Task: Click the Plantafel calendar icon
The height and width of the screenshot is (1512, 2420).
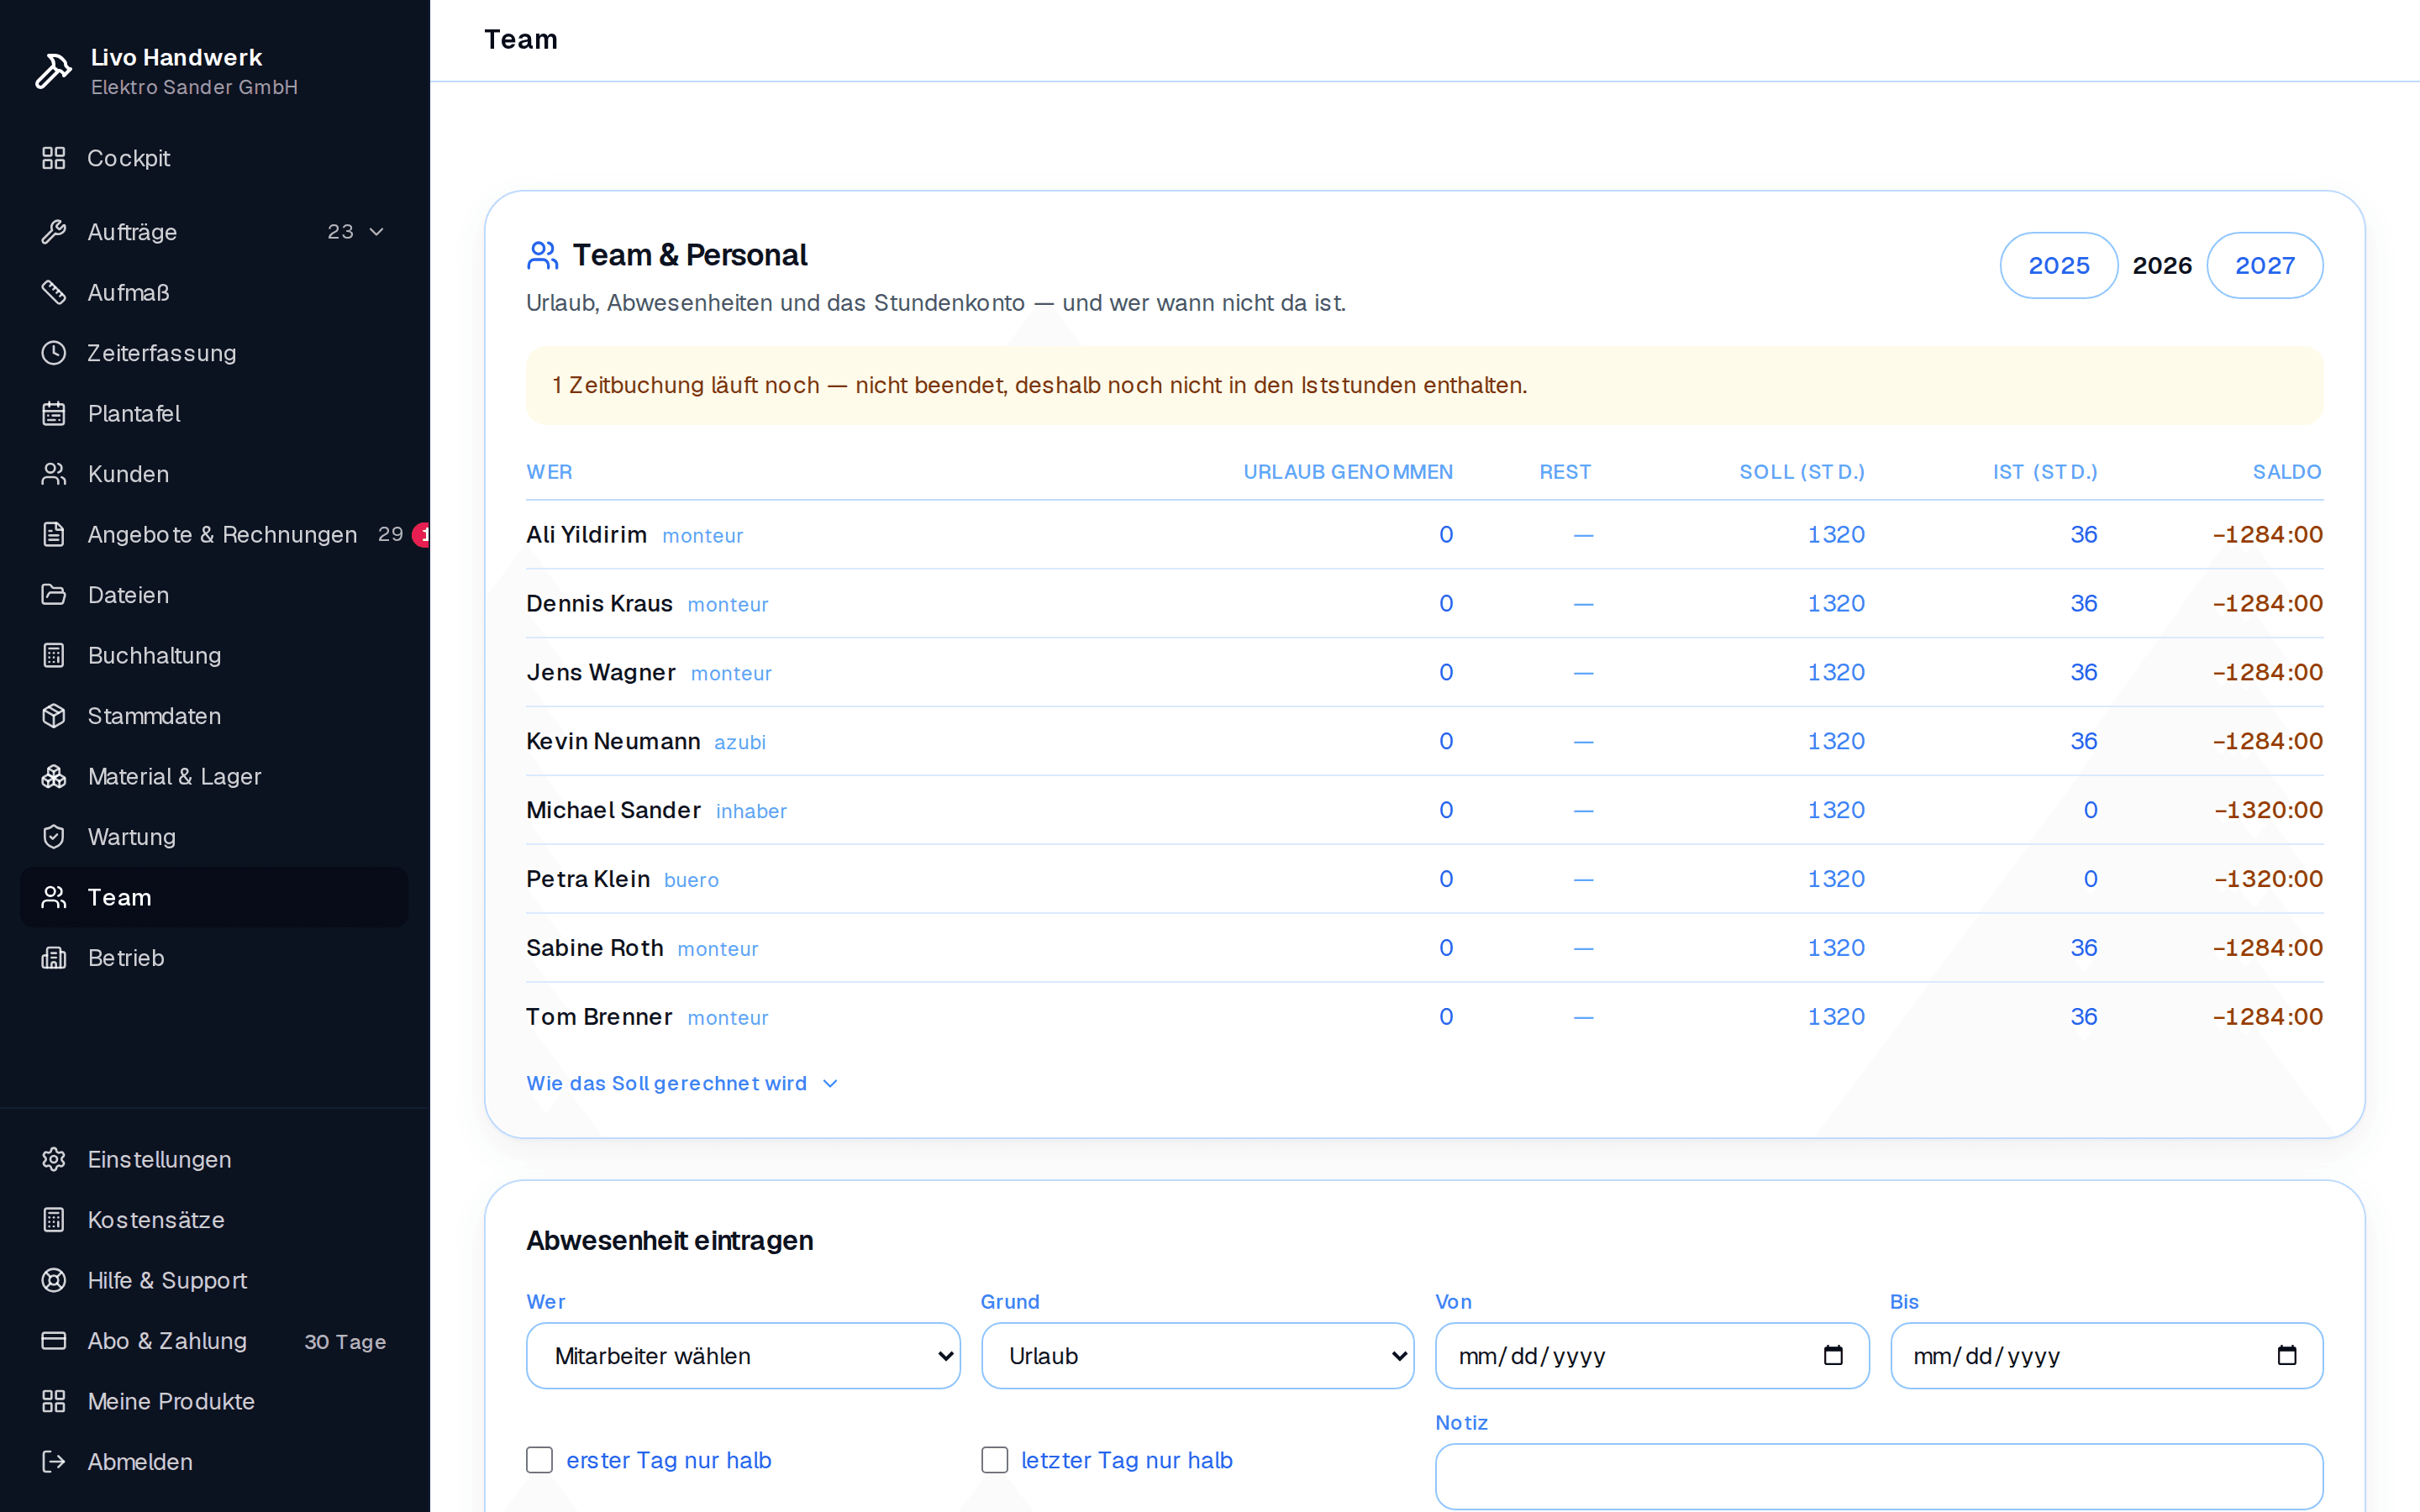Action: [x=54, y=413]
